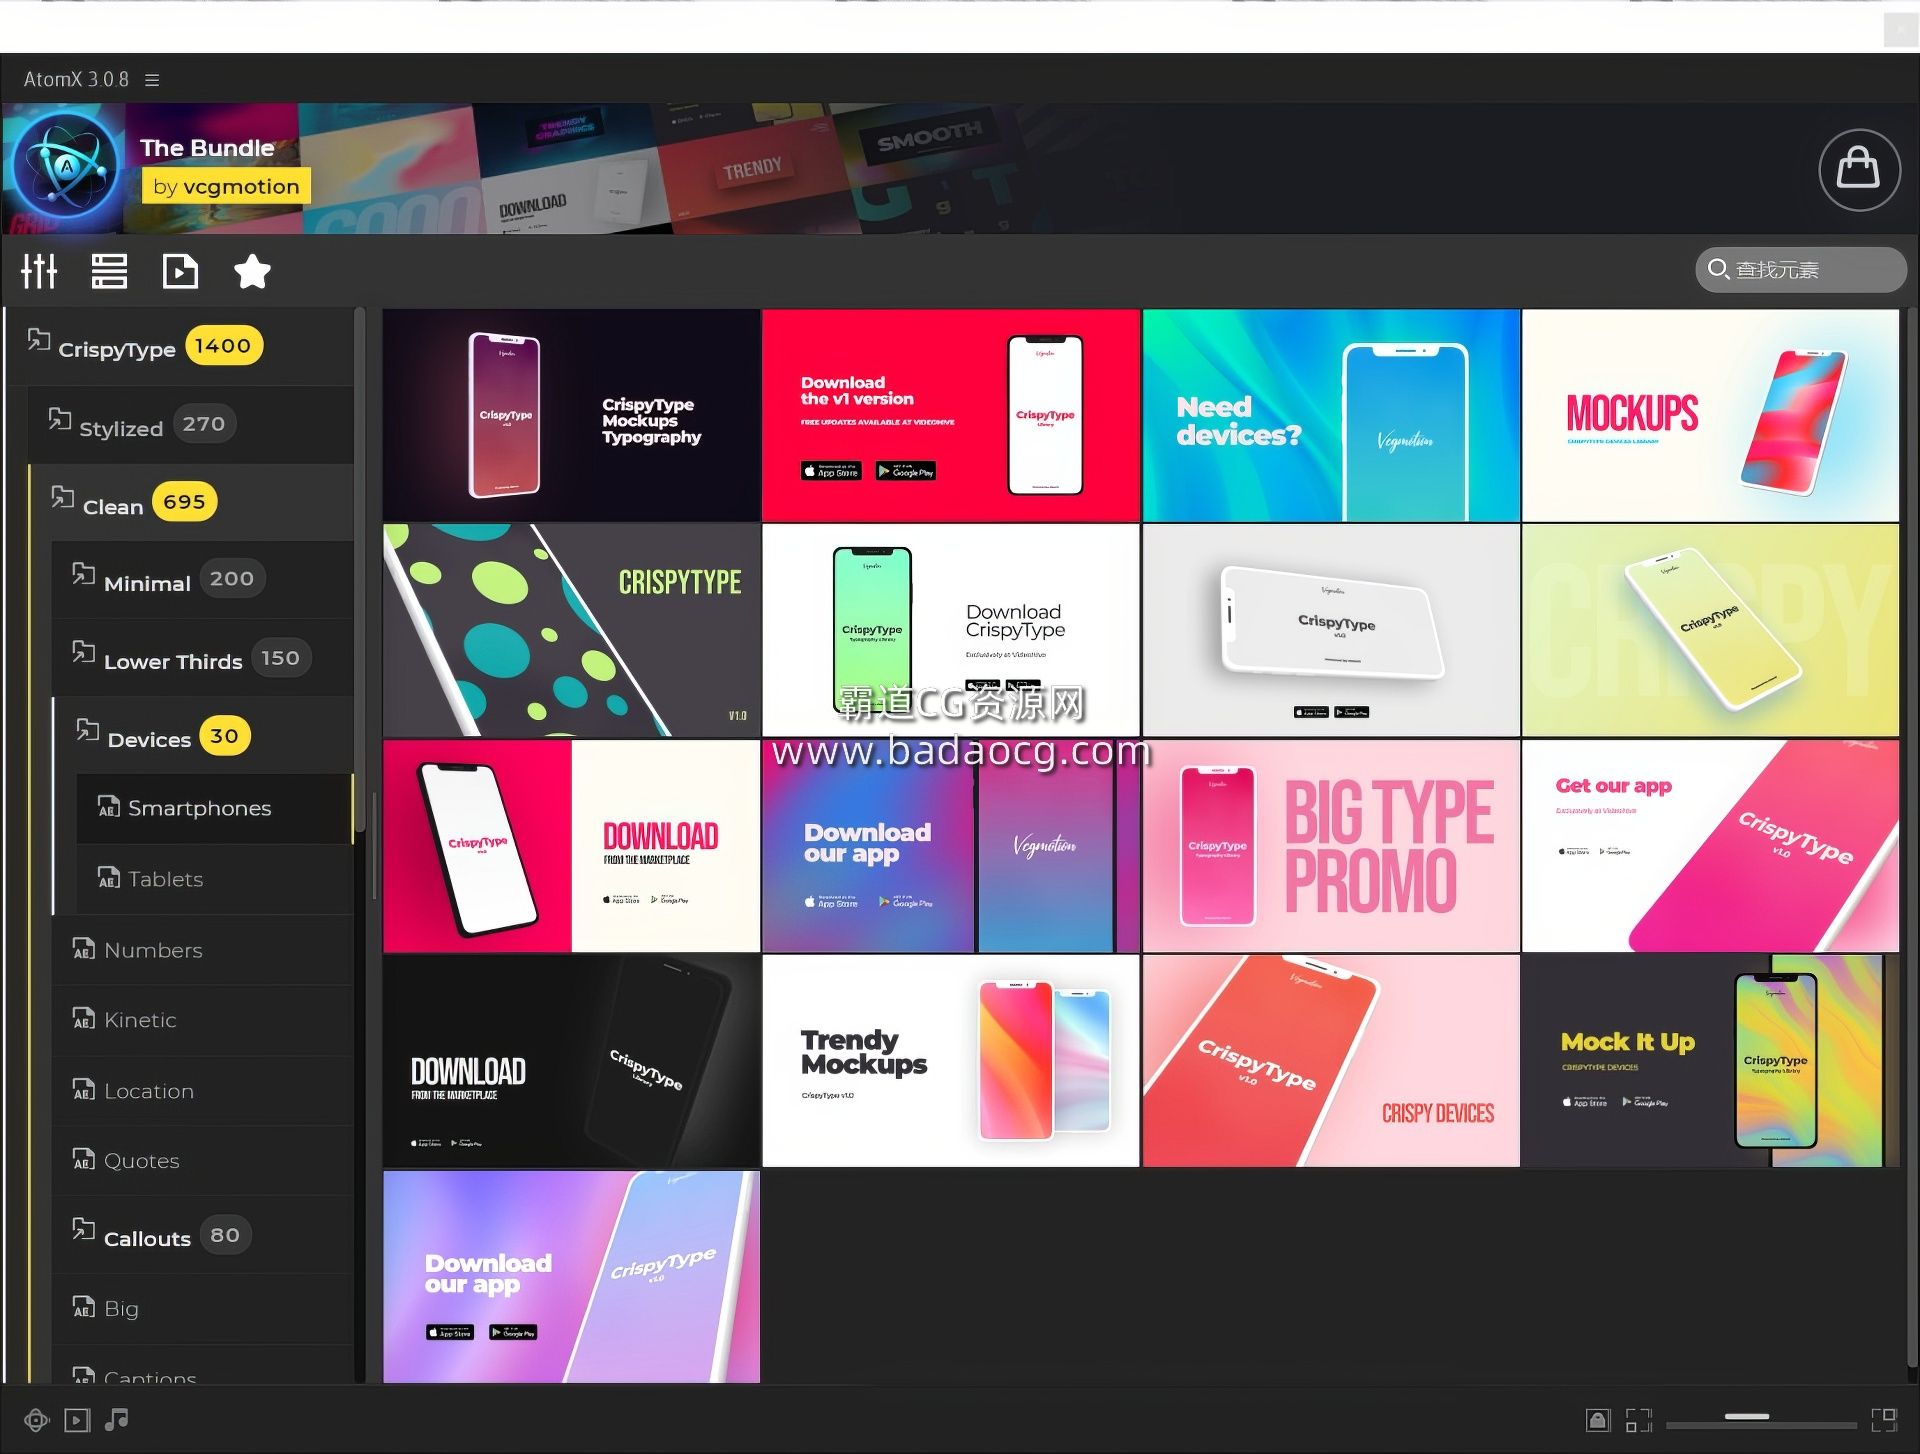Expand the Minimal folder

pyautogui.click(x=203, y=580)
